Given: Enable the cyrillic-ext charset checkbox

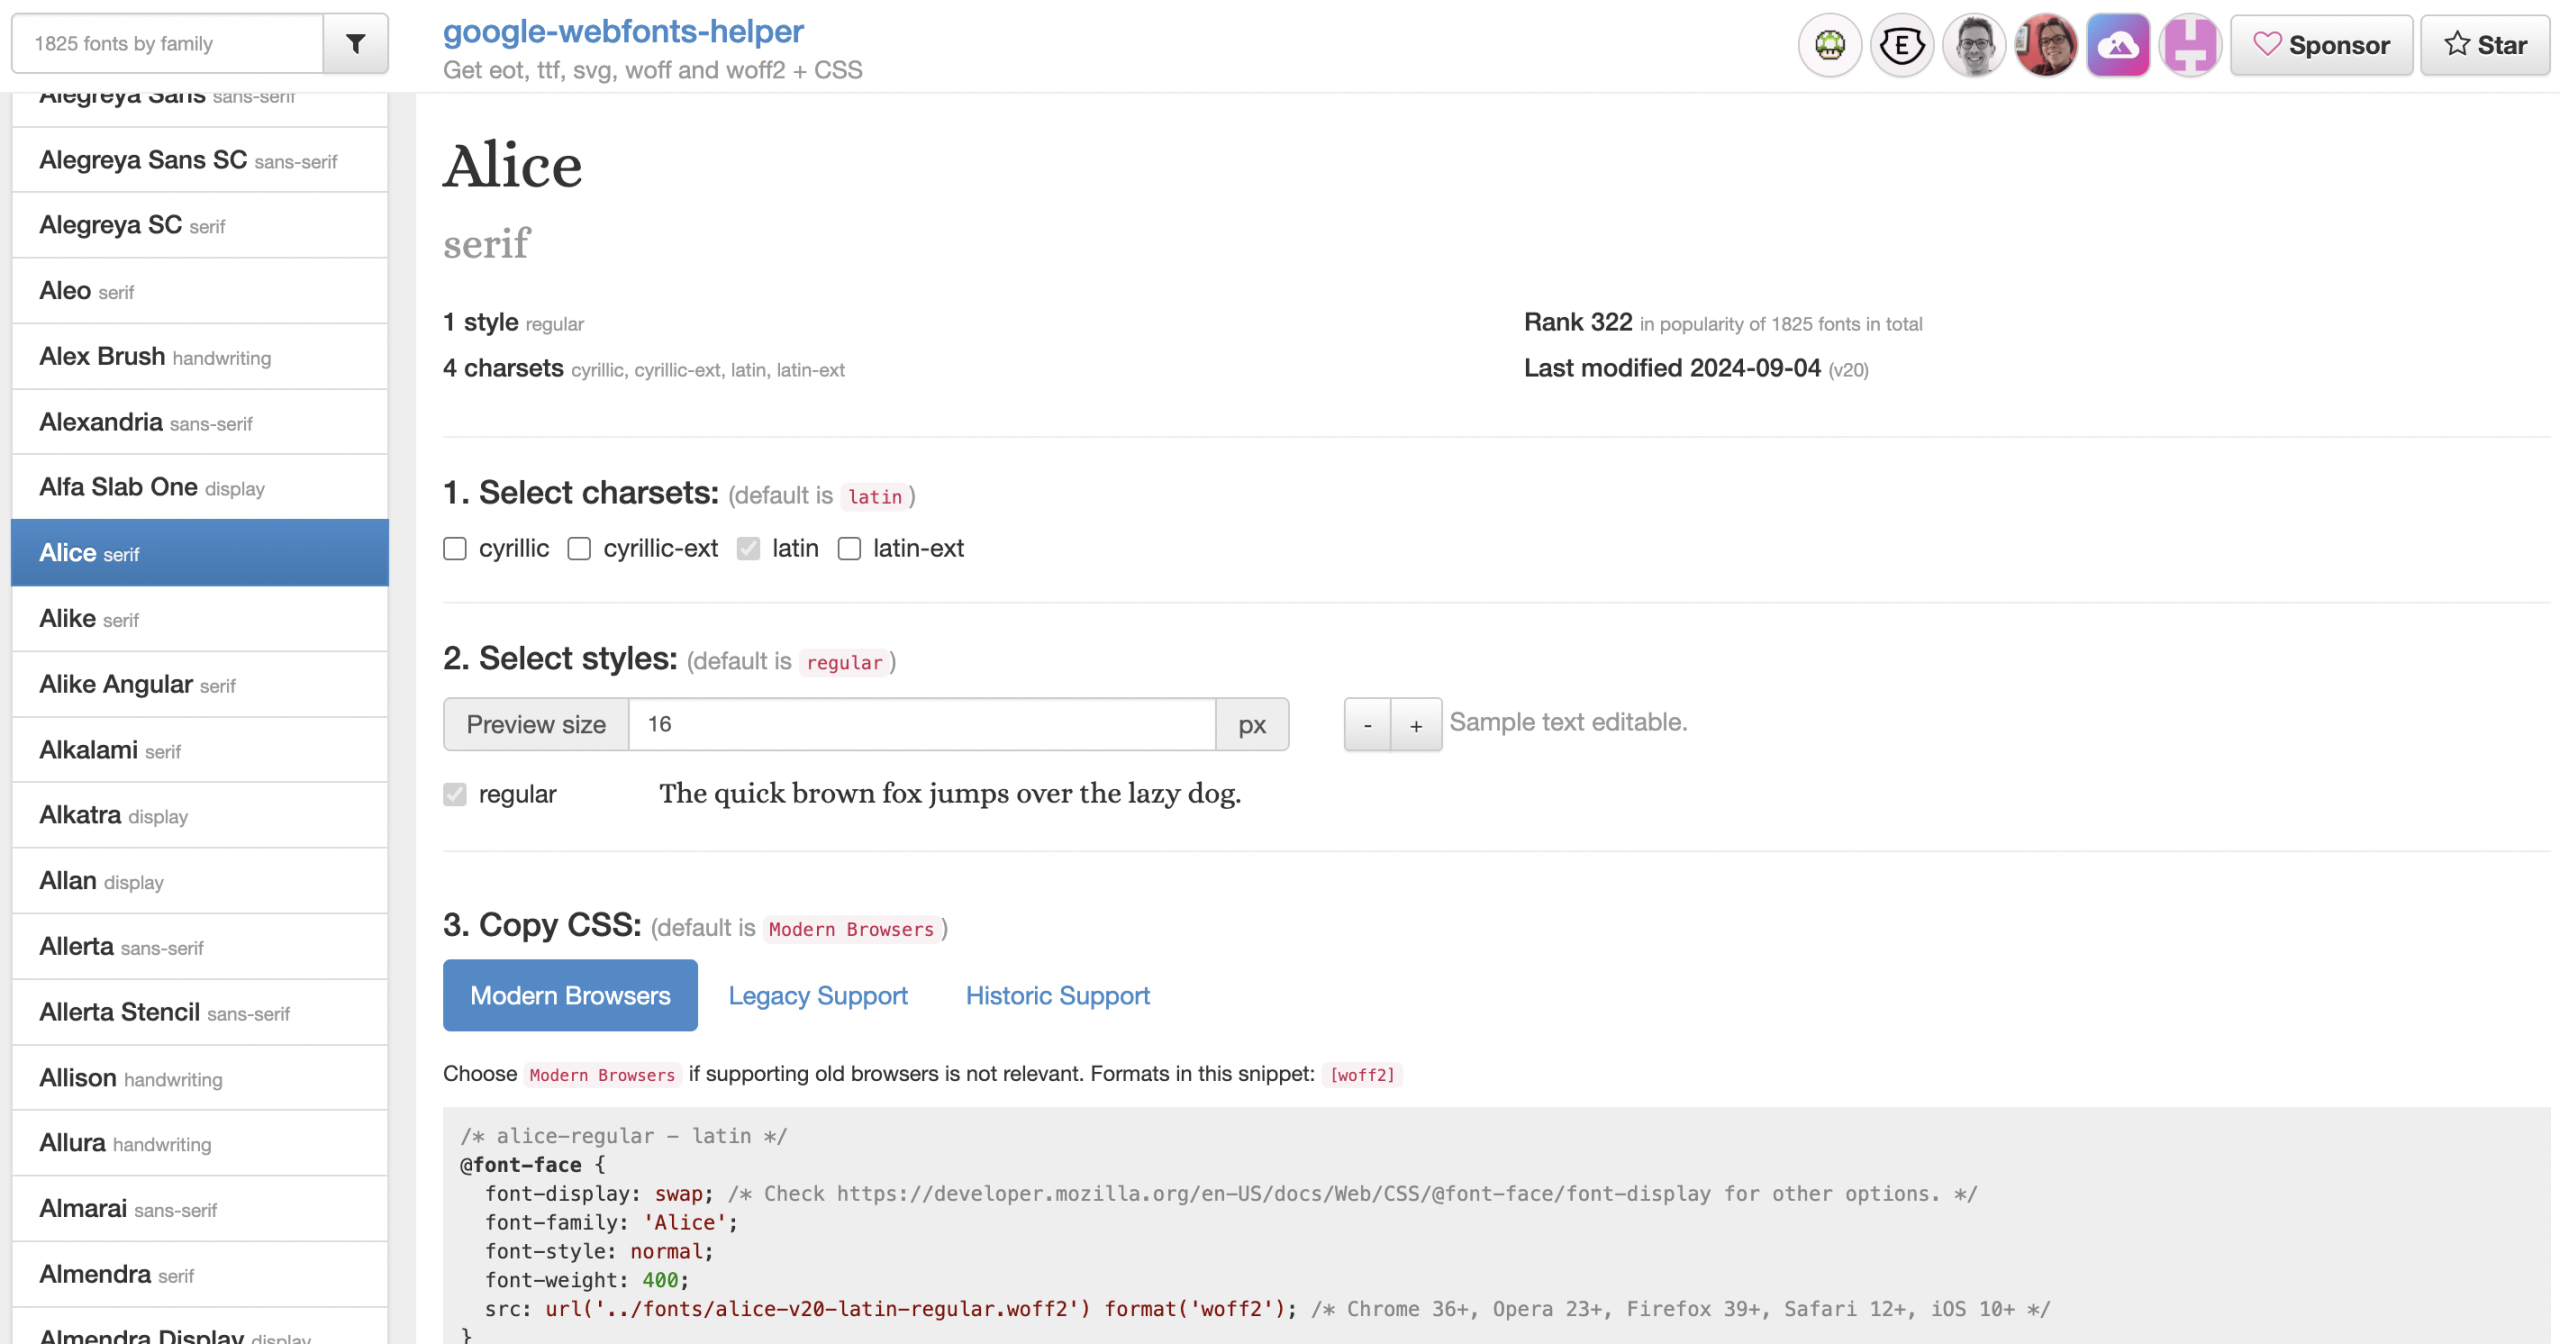Looking at the screenshot, I should click(x=579, y=549).
